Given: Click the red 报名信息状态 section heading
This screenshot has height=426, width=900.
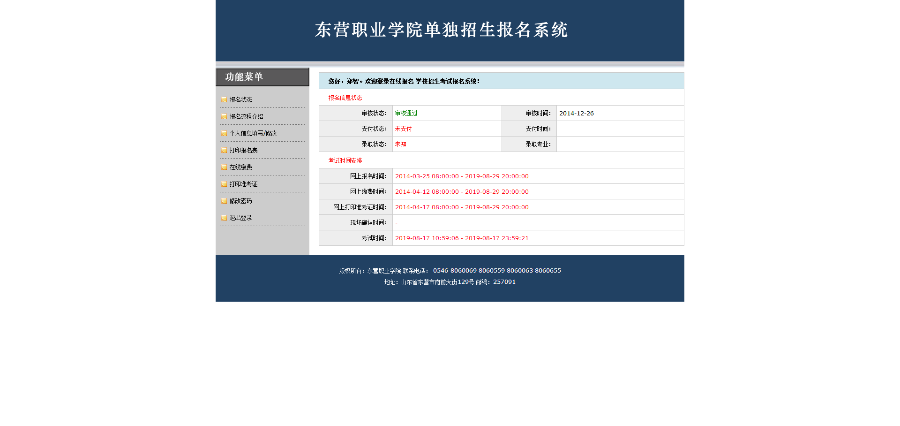Looking at the screenshot, I should click(345, 98).
